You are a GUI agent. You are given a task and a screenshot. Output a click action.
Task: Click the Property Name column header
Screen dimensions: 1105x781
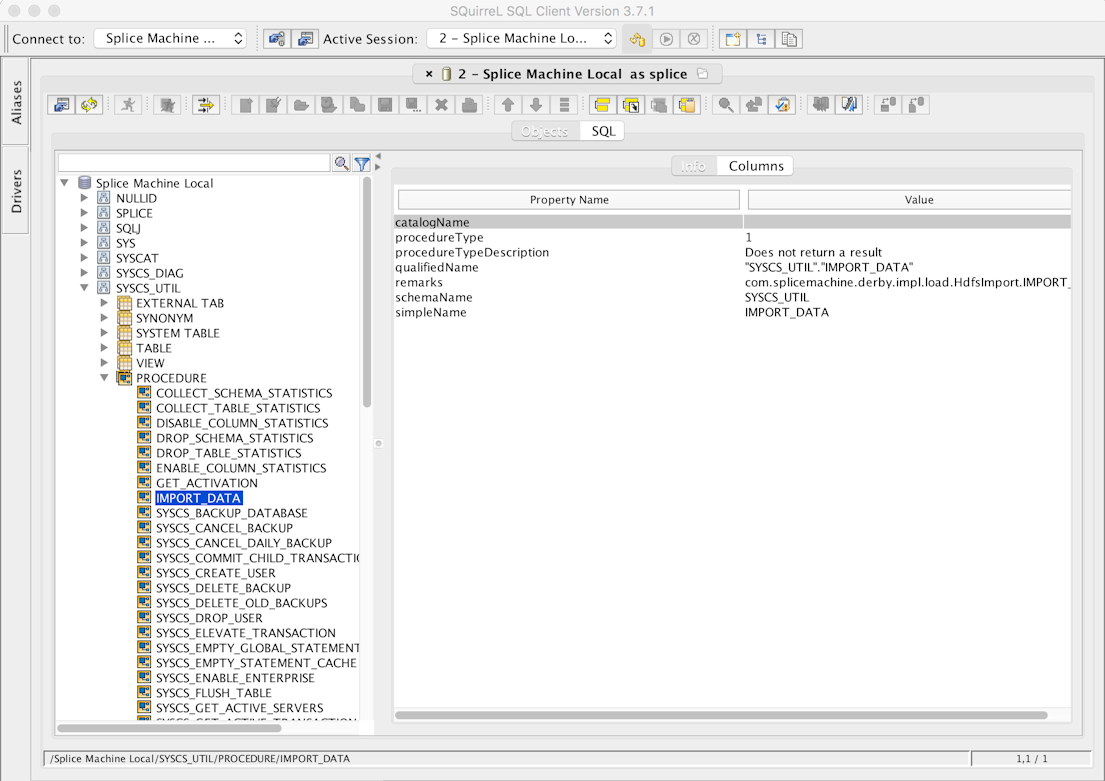point(569,199)
